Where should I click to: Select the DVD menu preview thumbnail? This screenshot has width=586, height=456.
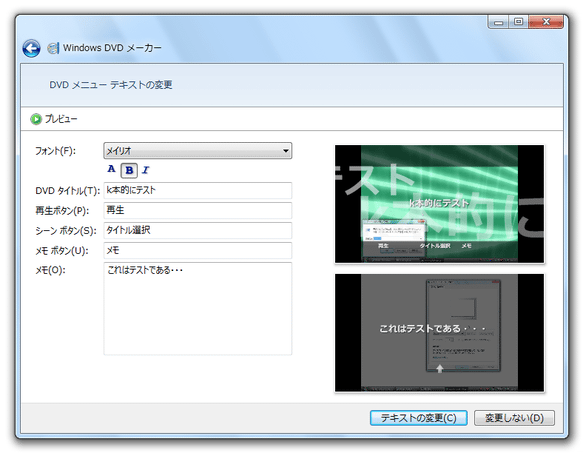point(440,204)
